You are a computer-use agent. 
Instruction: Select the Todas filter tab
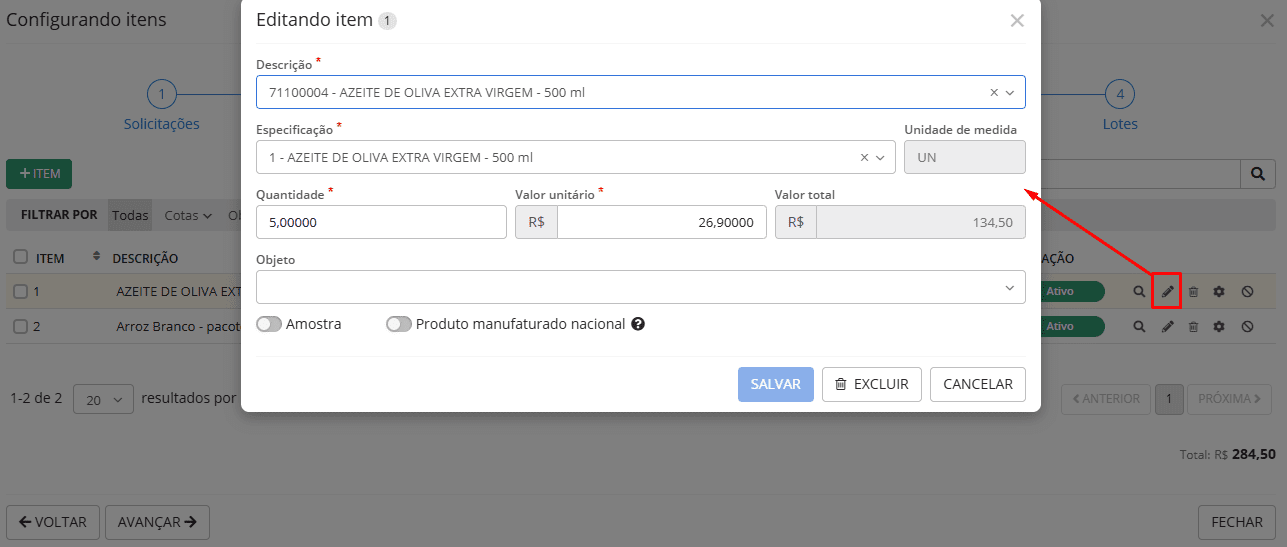pyautogui.click(x=130, y=215)
